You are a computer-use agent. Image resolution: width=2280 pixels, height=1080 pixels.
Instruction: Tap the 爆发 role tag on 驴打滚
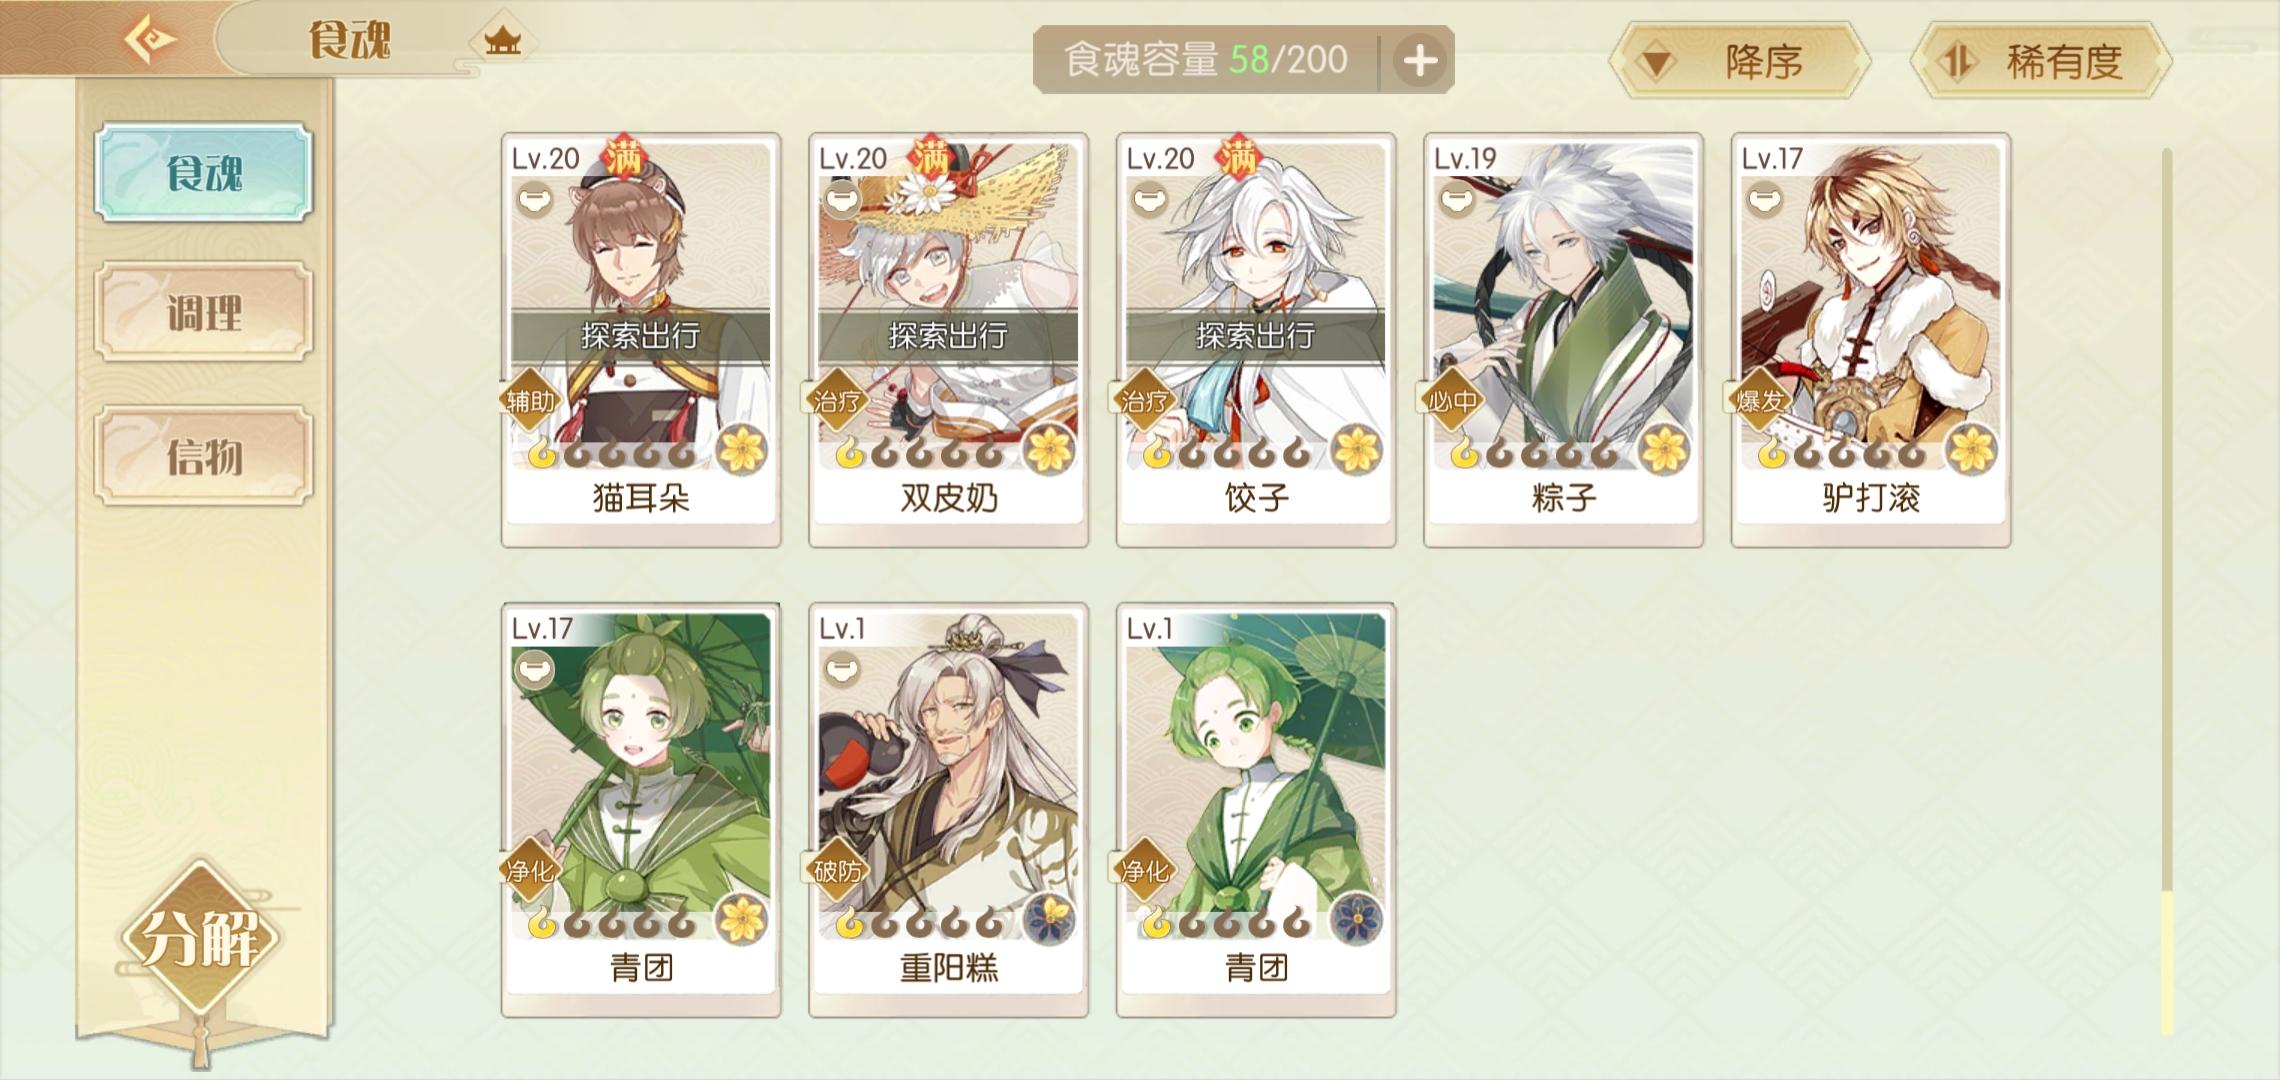pyautogui.click(x=1759, y=401)
